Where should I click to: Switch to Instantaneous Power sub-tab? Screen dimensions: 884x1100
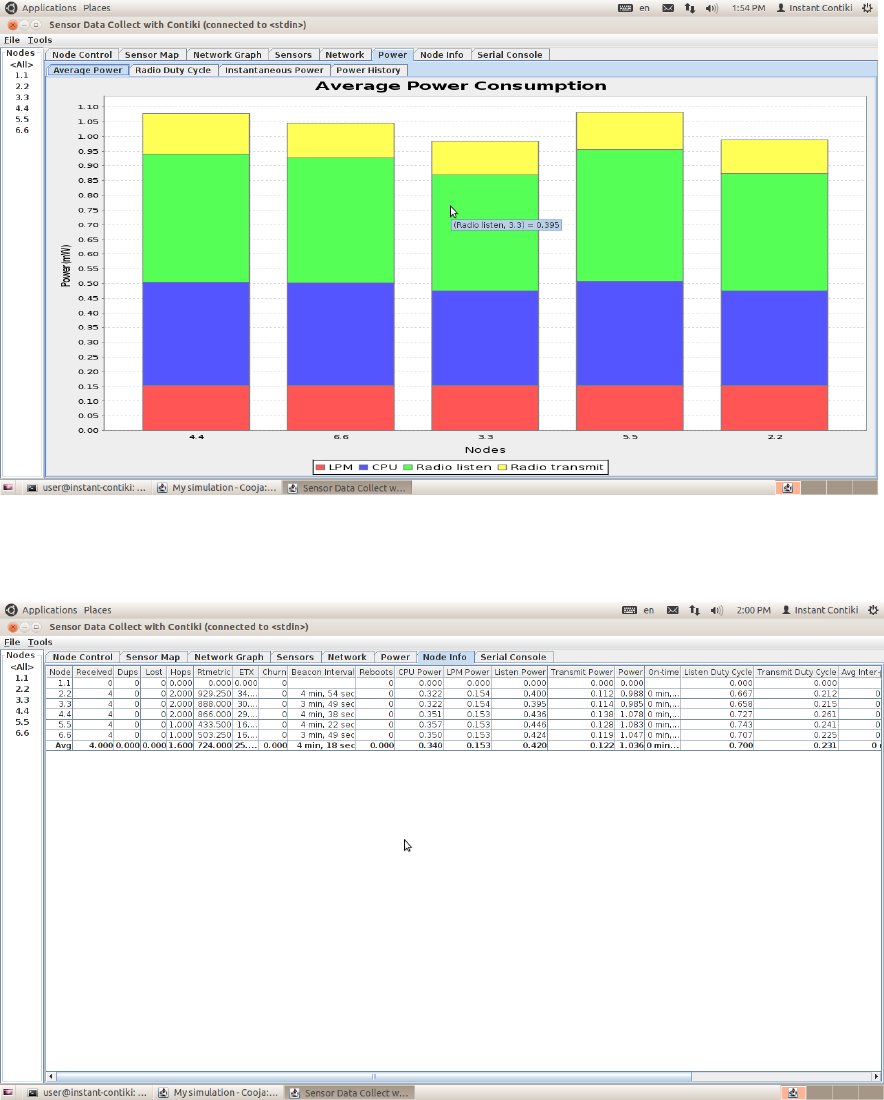[x=274, y=70]
